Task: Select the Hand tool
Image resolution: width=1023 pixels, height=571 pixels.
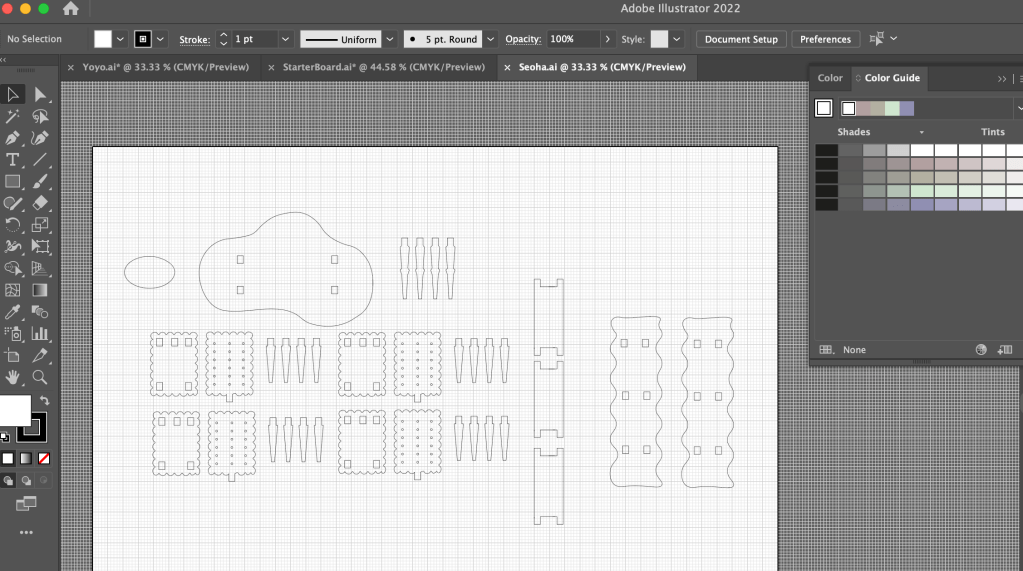Action: [x=13, y=377]
